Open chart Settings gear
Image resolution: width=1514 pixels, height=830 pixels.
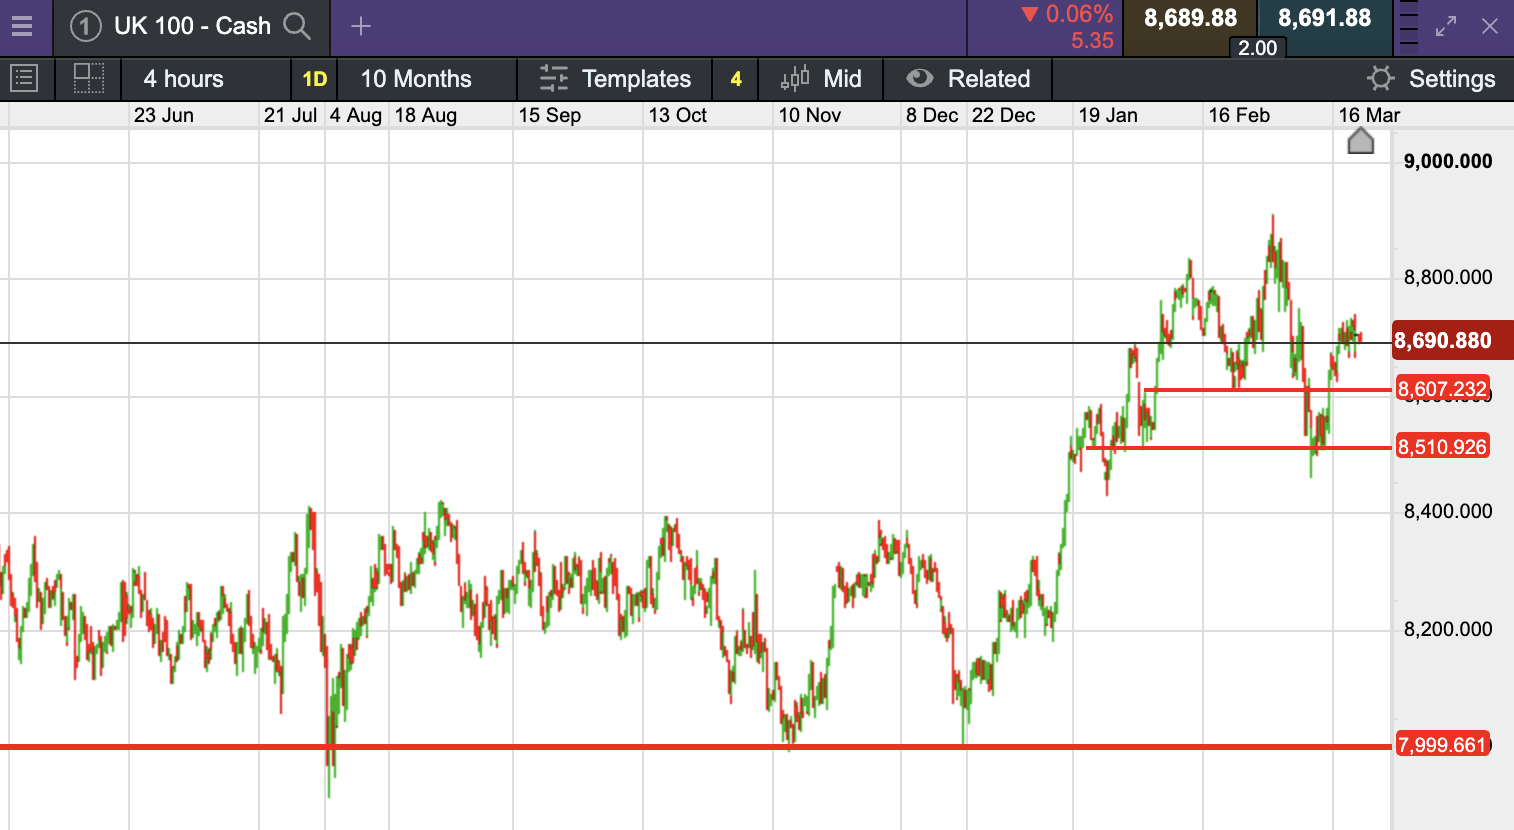tap(1381, 78)
